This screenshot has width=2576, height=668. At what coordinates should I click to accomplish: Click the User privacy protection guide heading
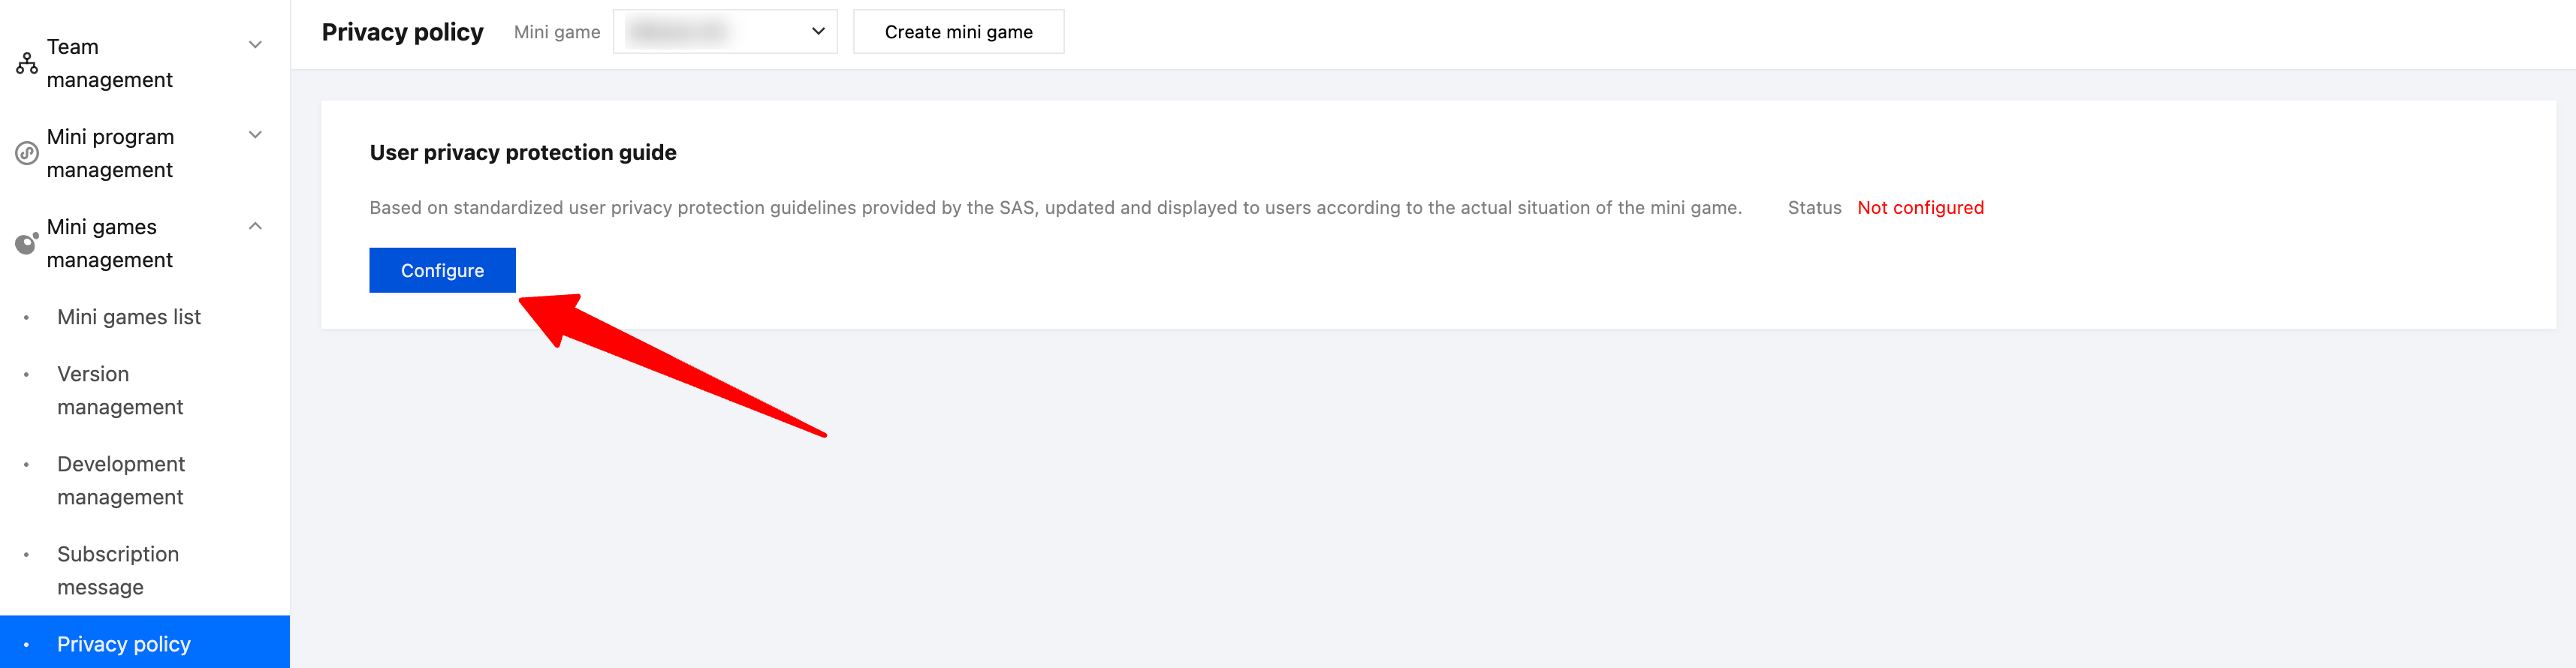523,152
